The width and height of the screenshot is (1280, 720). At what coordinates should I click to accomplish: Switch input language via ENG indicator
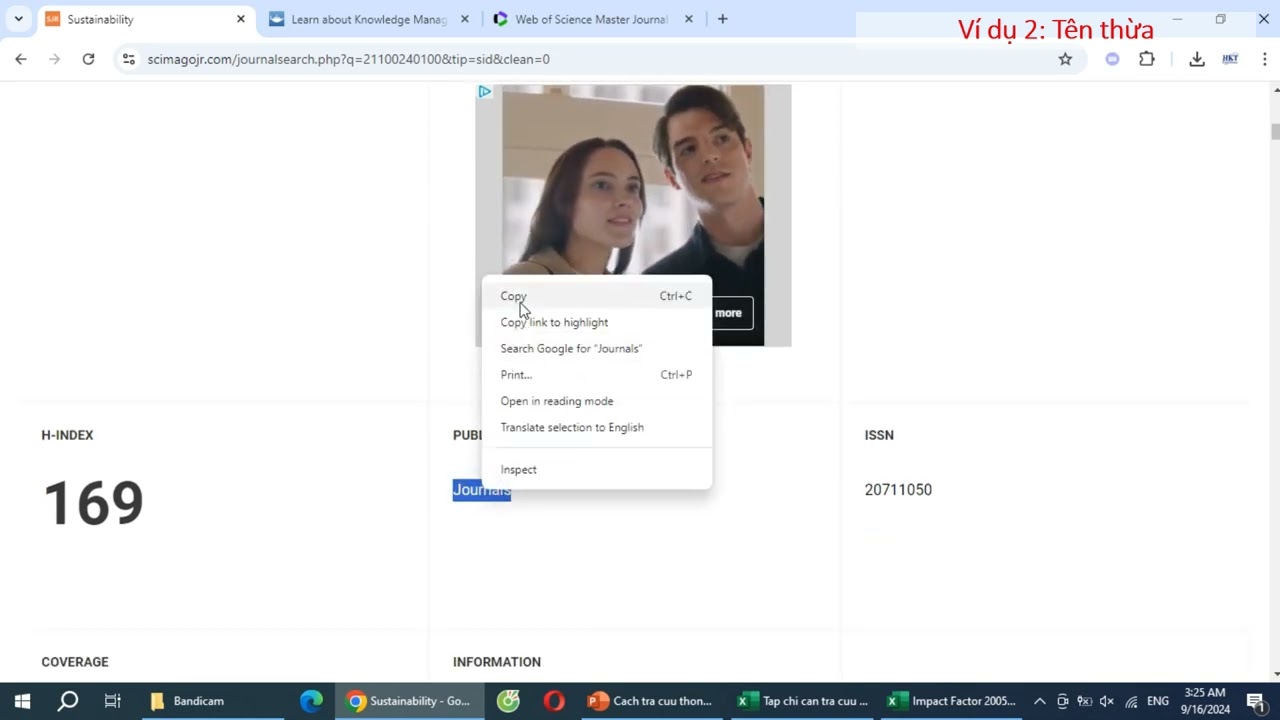(x=1158, y=701)
